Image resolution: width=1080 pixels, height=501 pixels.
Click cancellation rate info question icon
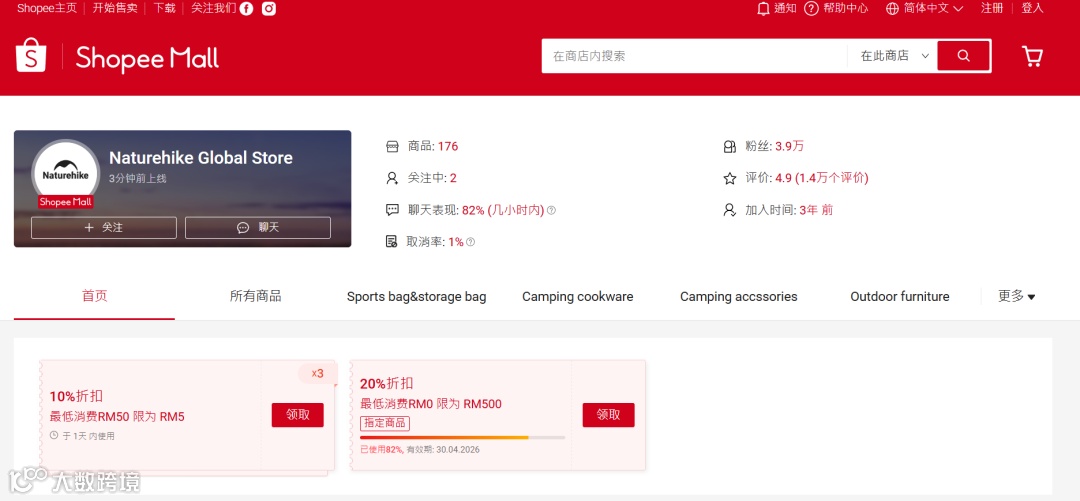(x=470, y=242)
